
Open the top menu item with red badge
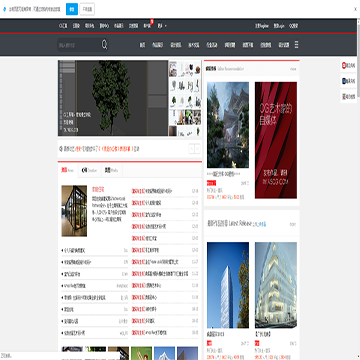click(147, 25)
